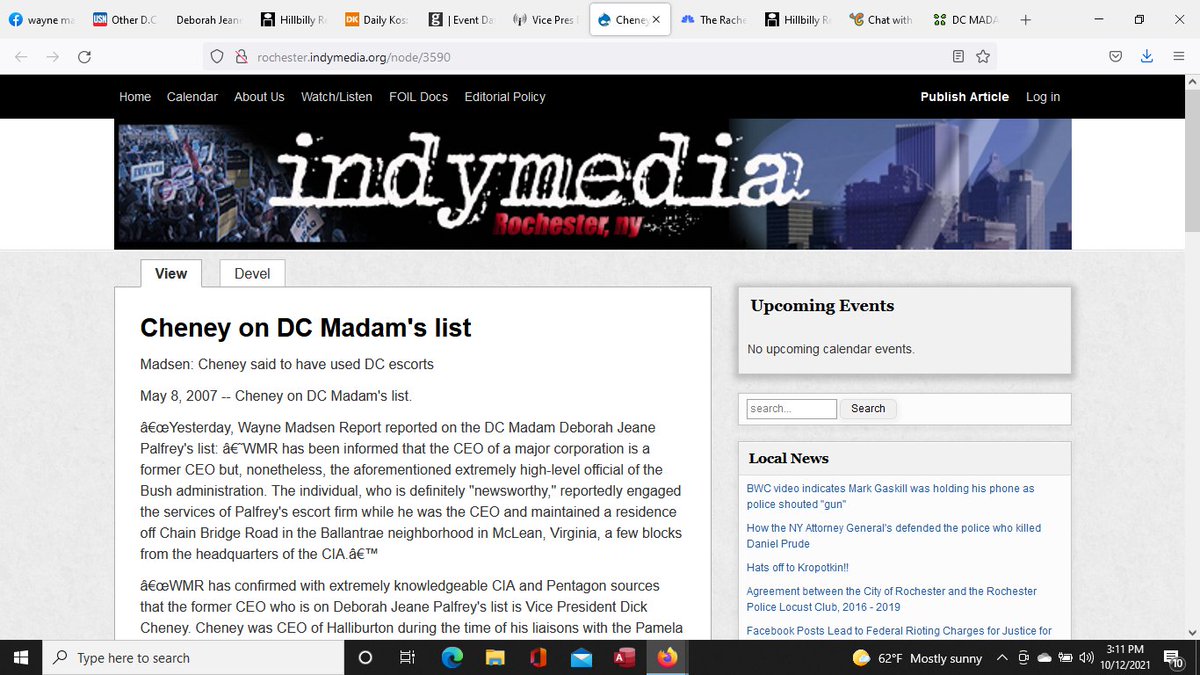The image size is (1200, 675).
Task: Close the active Cheney tab
Action: point(657,20)
